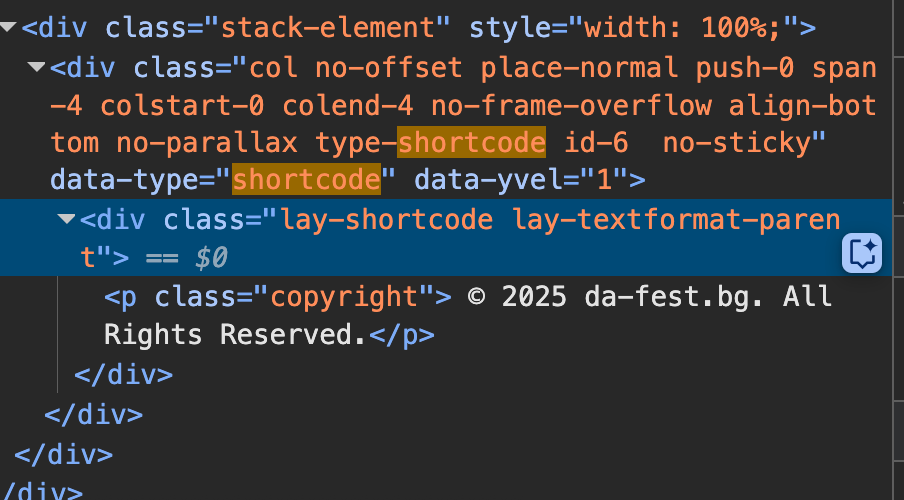Click the $0 console reference
This screenshot has width=904, height=500.
(211, 258)
